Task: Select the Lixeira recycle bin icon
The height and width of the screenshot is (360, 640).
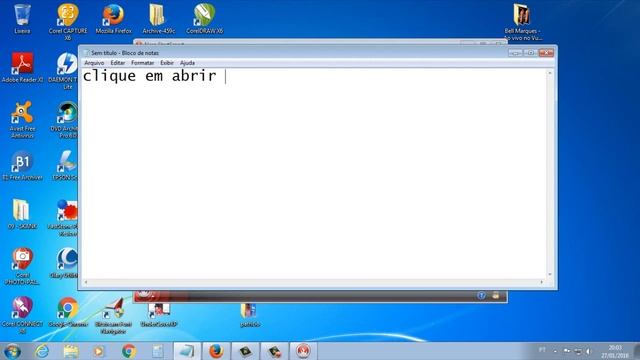Action: pos(22,19)
